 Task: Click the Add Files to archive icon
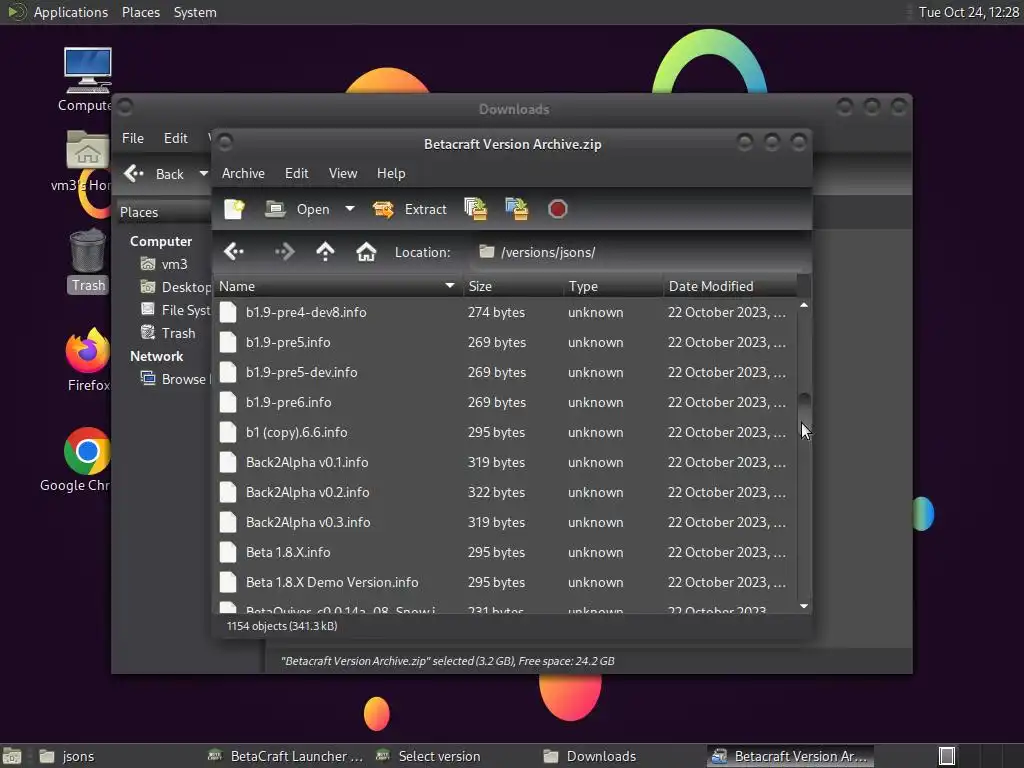475,209
